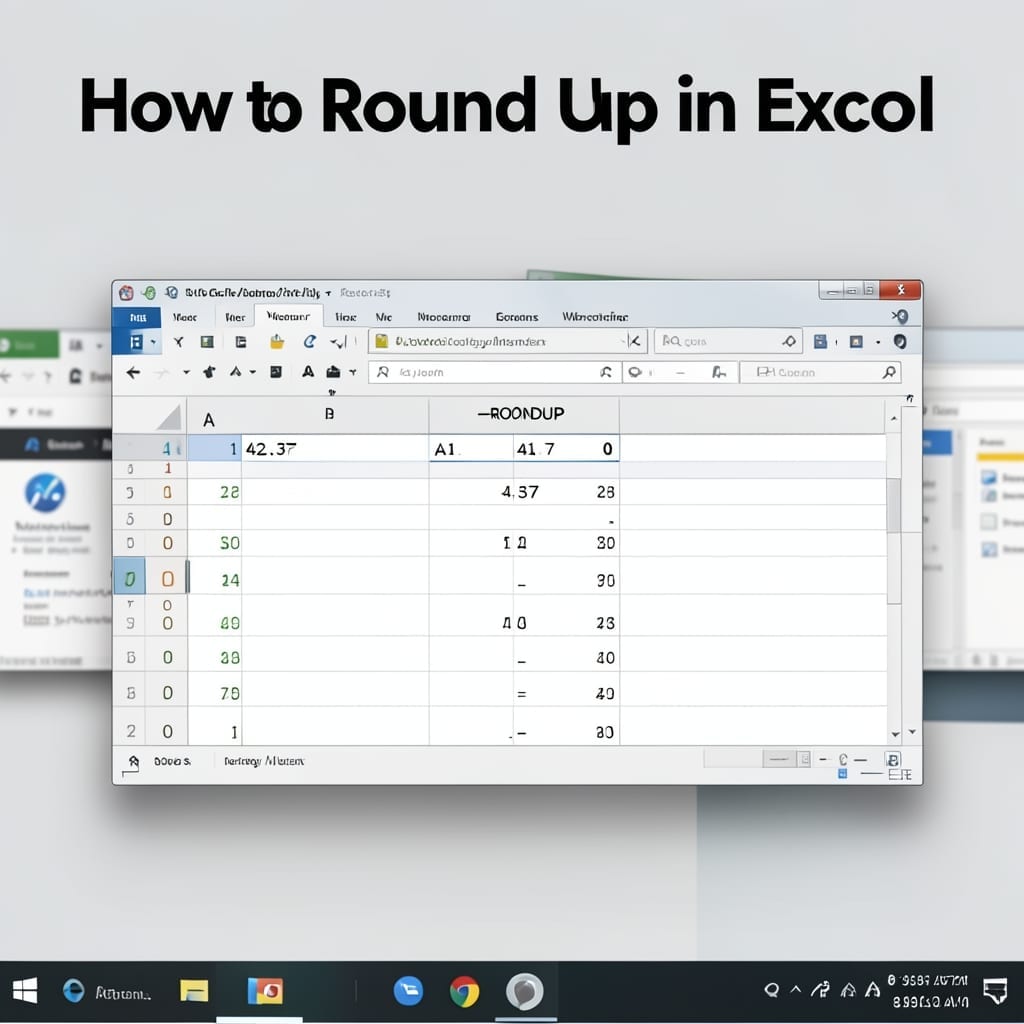This screenshot has width=1024, height=1024.
Task: Click the fill bucket icon
Action: [x=333, y=372]
